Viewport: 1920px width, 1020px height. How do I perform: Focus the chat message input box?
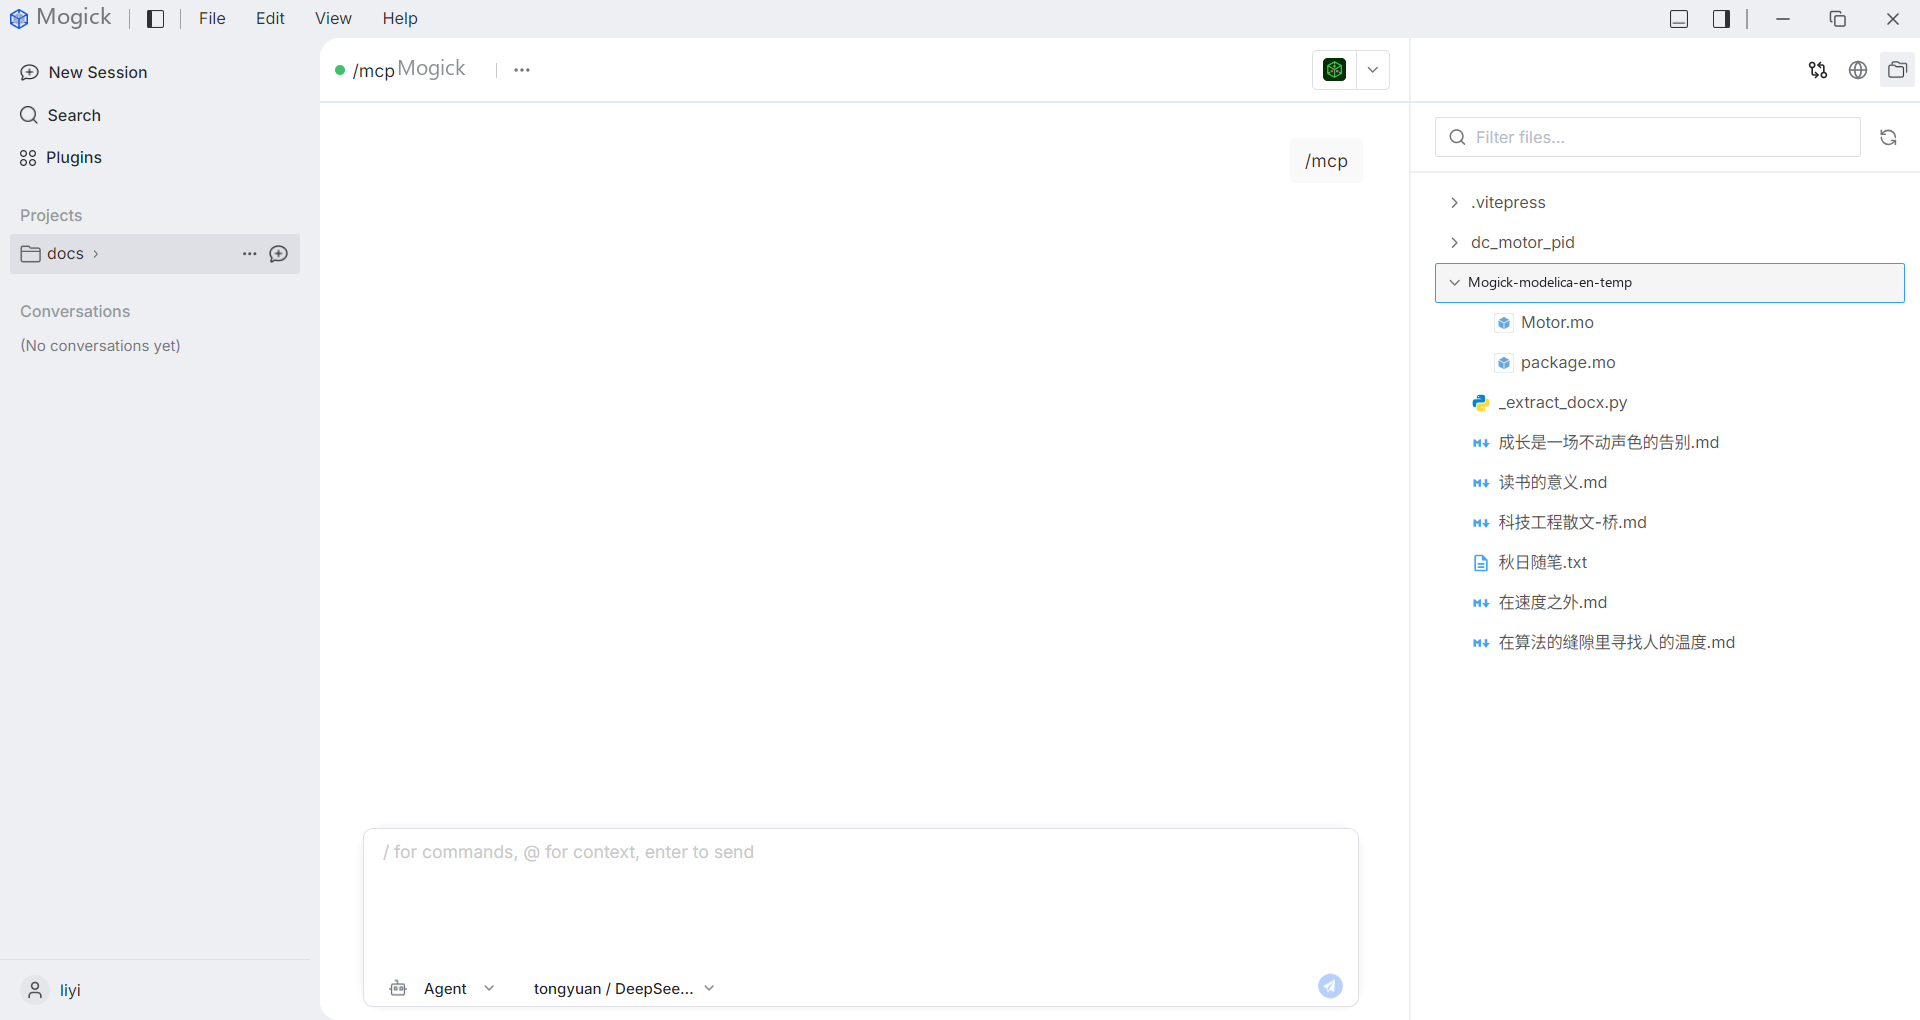pyautogui.click(x=860, y=895)
